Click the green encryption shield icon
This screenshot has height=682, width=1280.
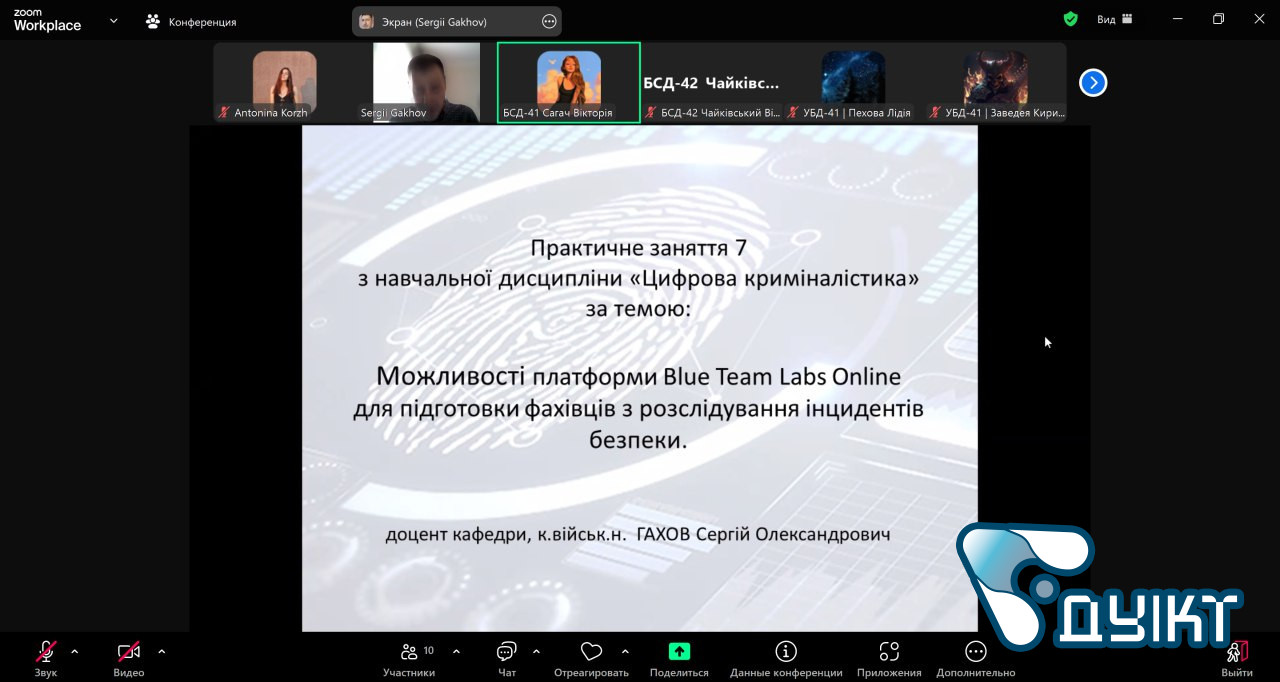1070,19
